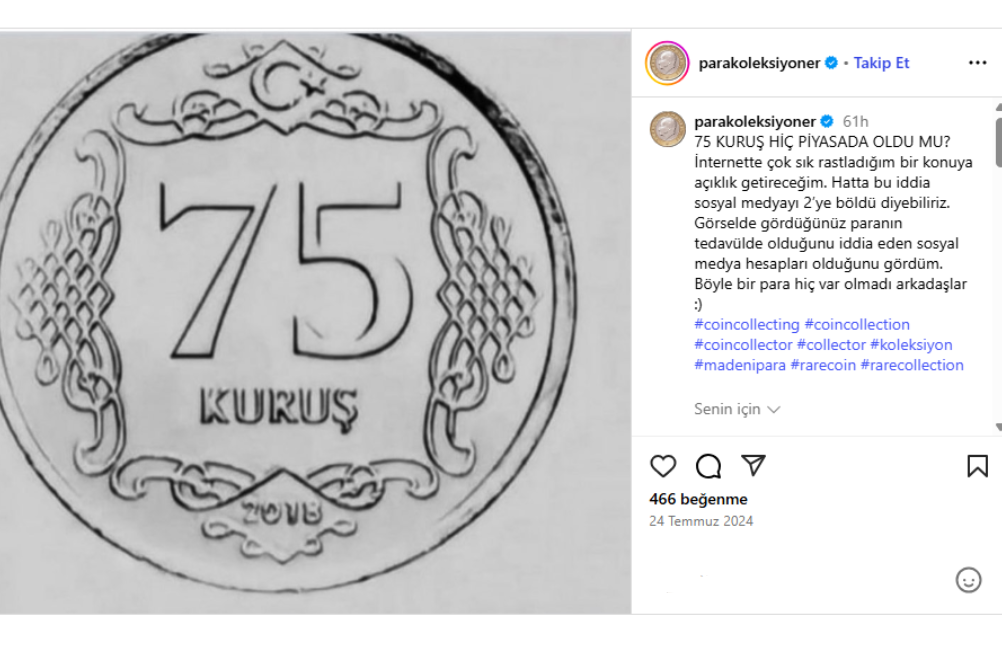
Task: Like the post with the heart icon
Action: pos(663,466)
